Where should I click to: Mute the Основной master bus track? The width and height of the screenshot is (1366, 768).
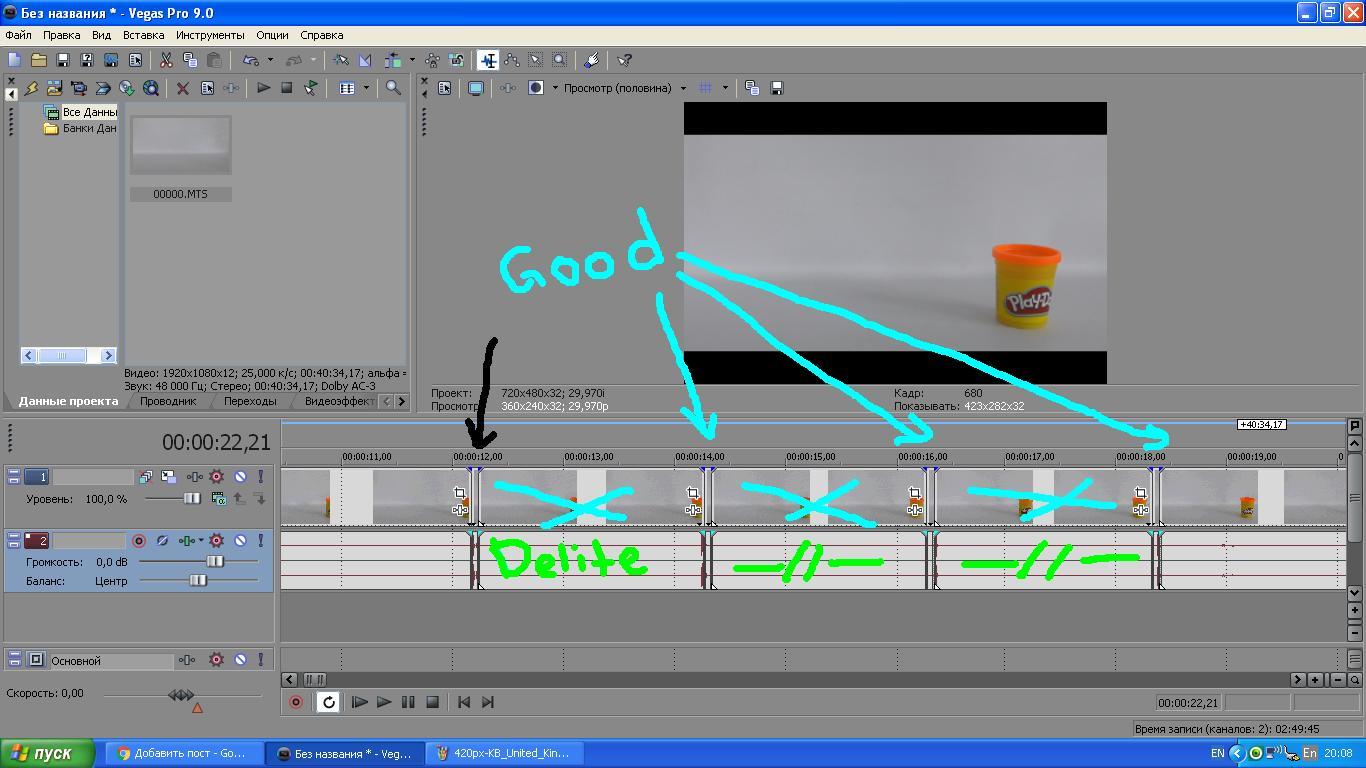(x=240, y=660)
